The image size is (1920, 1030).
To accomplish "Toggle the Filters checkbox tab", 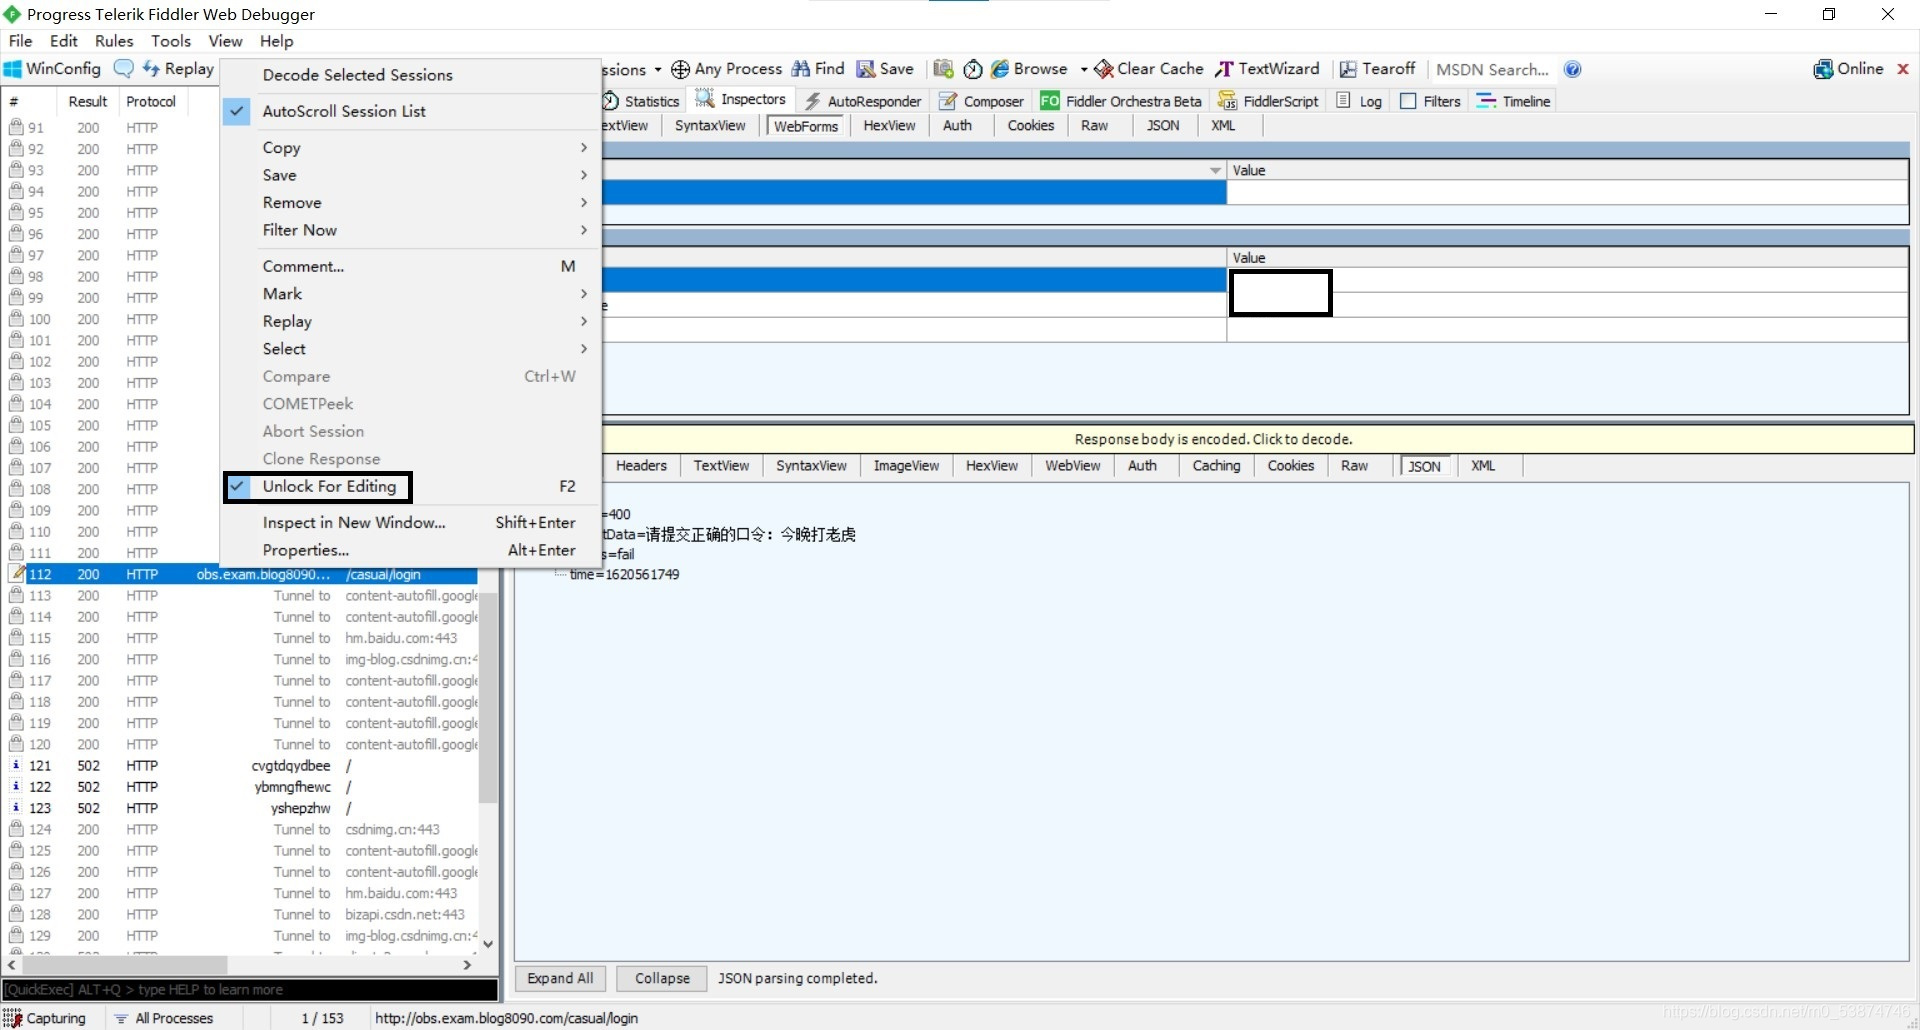I will (1408, 101).
